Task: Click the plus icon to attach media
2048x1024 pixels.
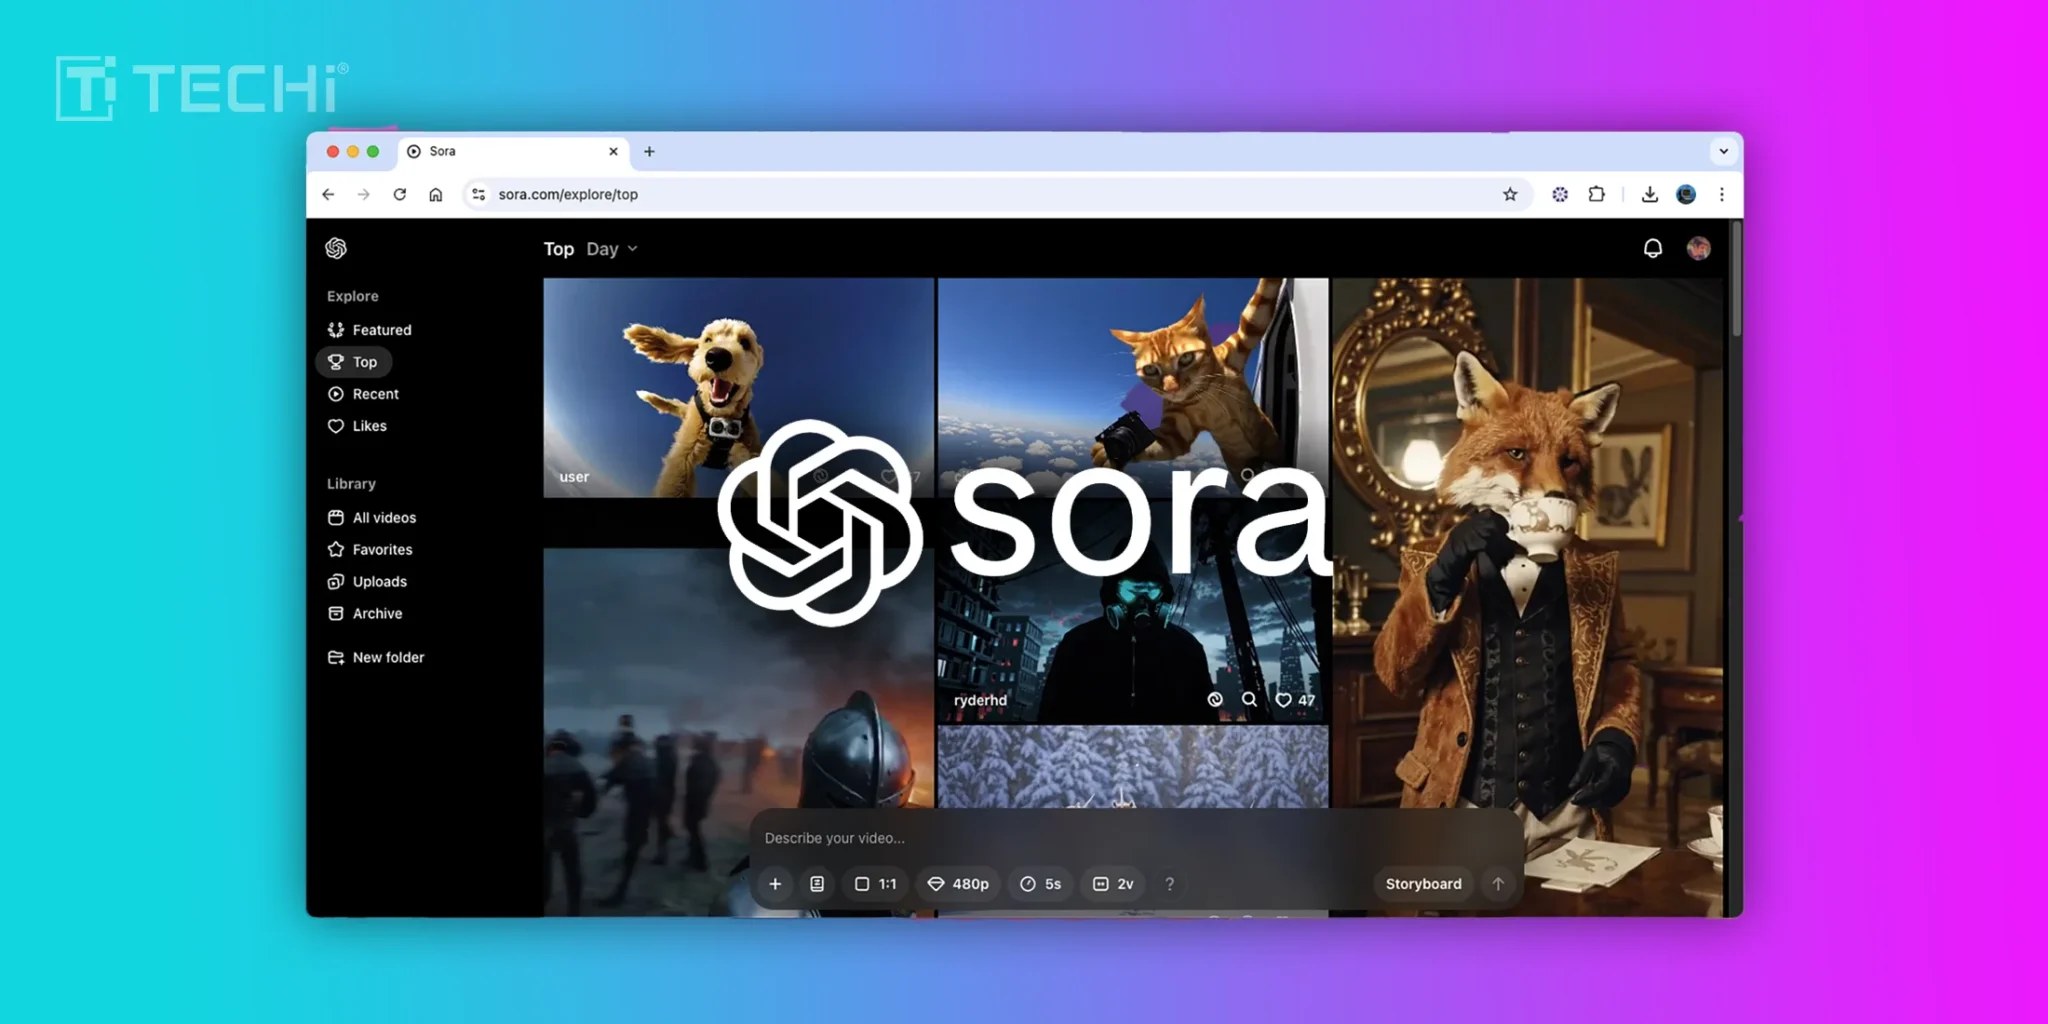Action: click(x=775, y=884)
